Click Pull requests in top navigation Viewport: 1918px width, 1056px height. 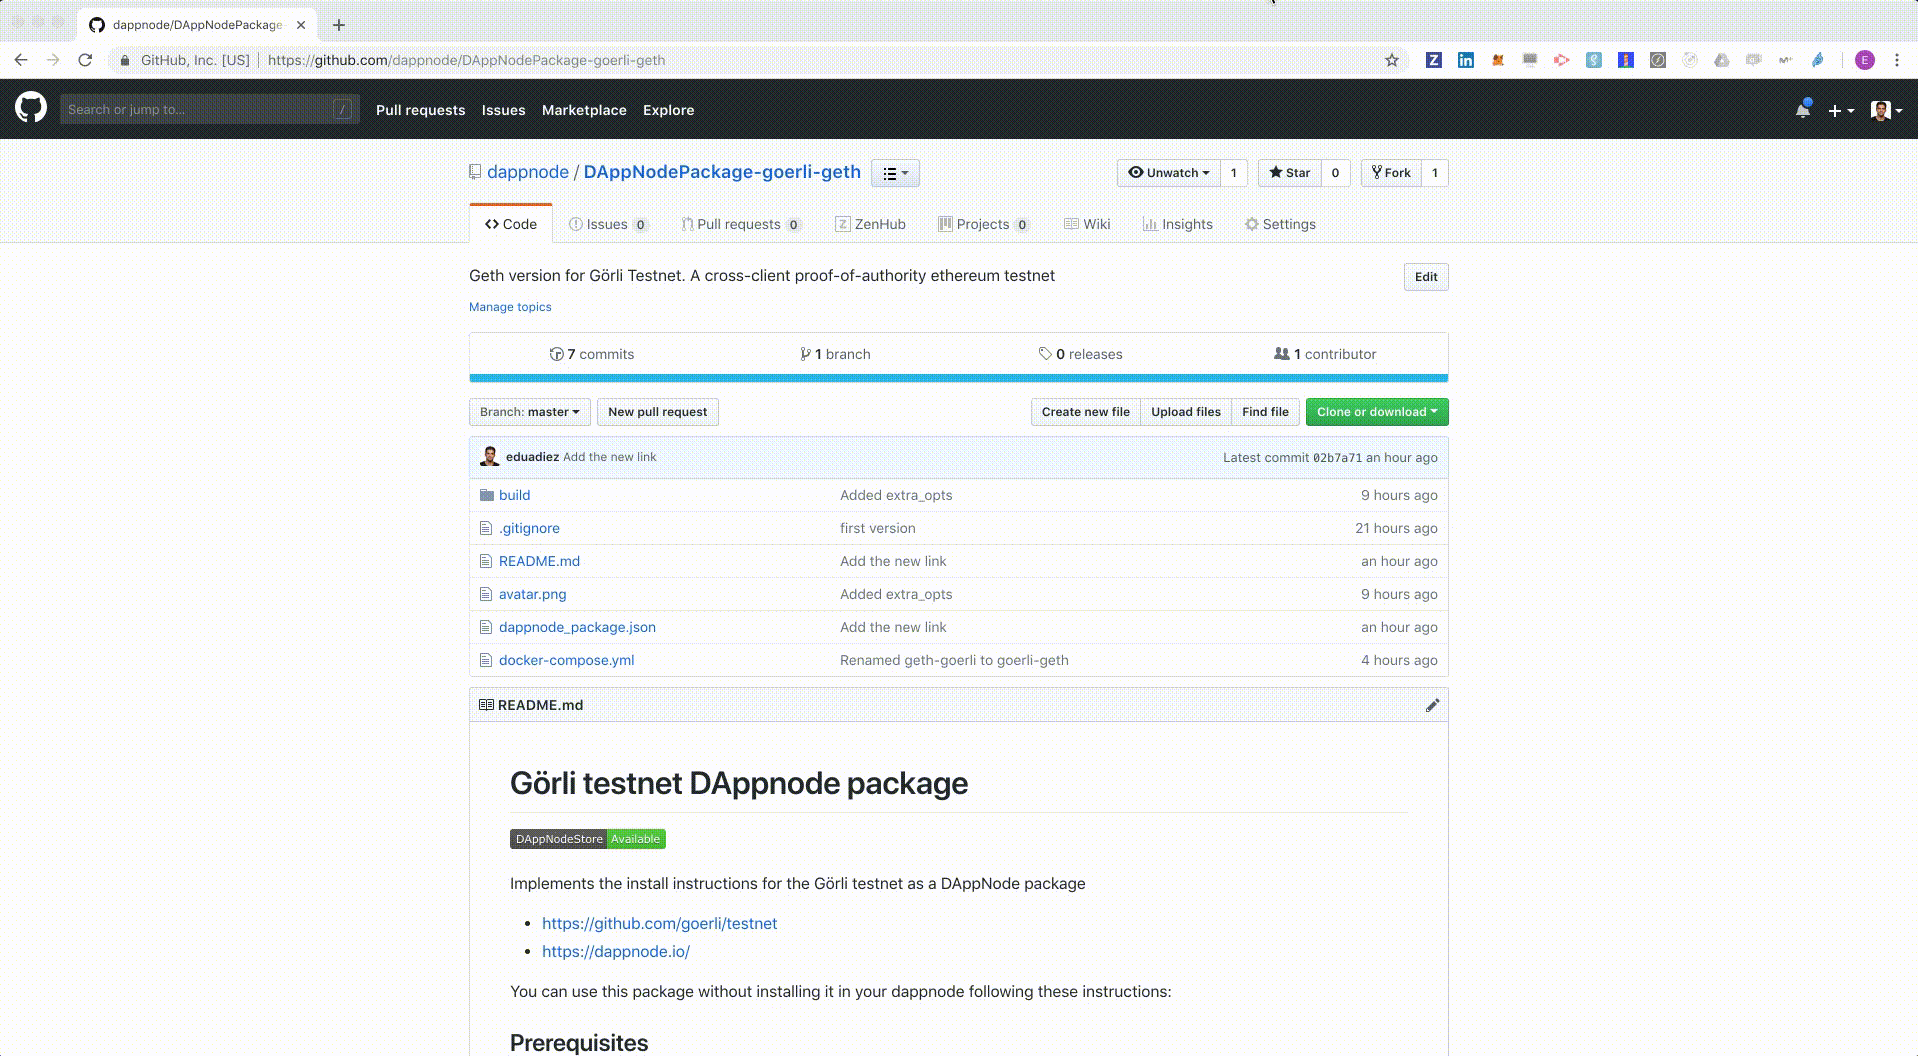[x=420, y=110]
